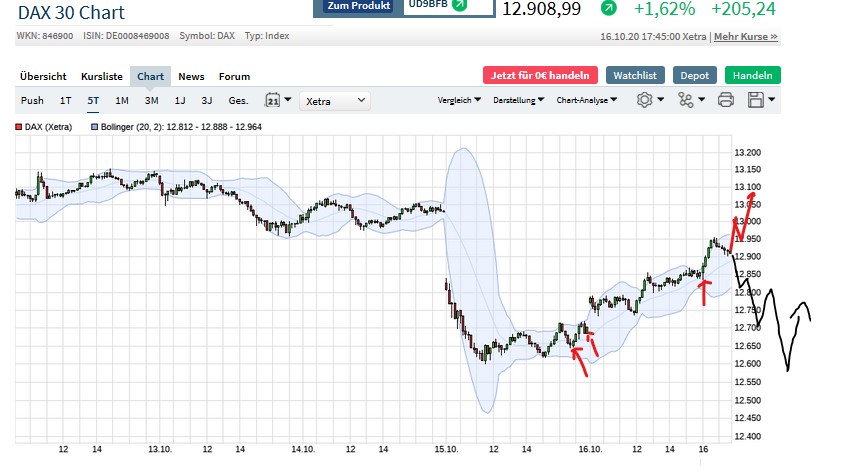844x470 pixels.
Task: Open the Chart-Analyse dropdown
Action: pos(586,100)
